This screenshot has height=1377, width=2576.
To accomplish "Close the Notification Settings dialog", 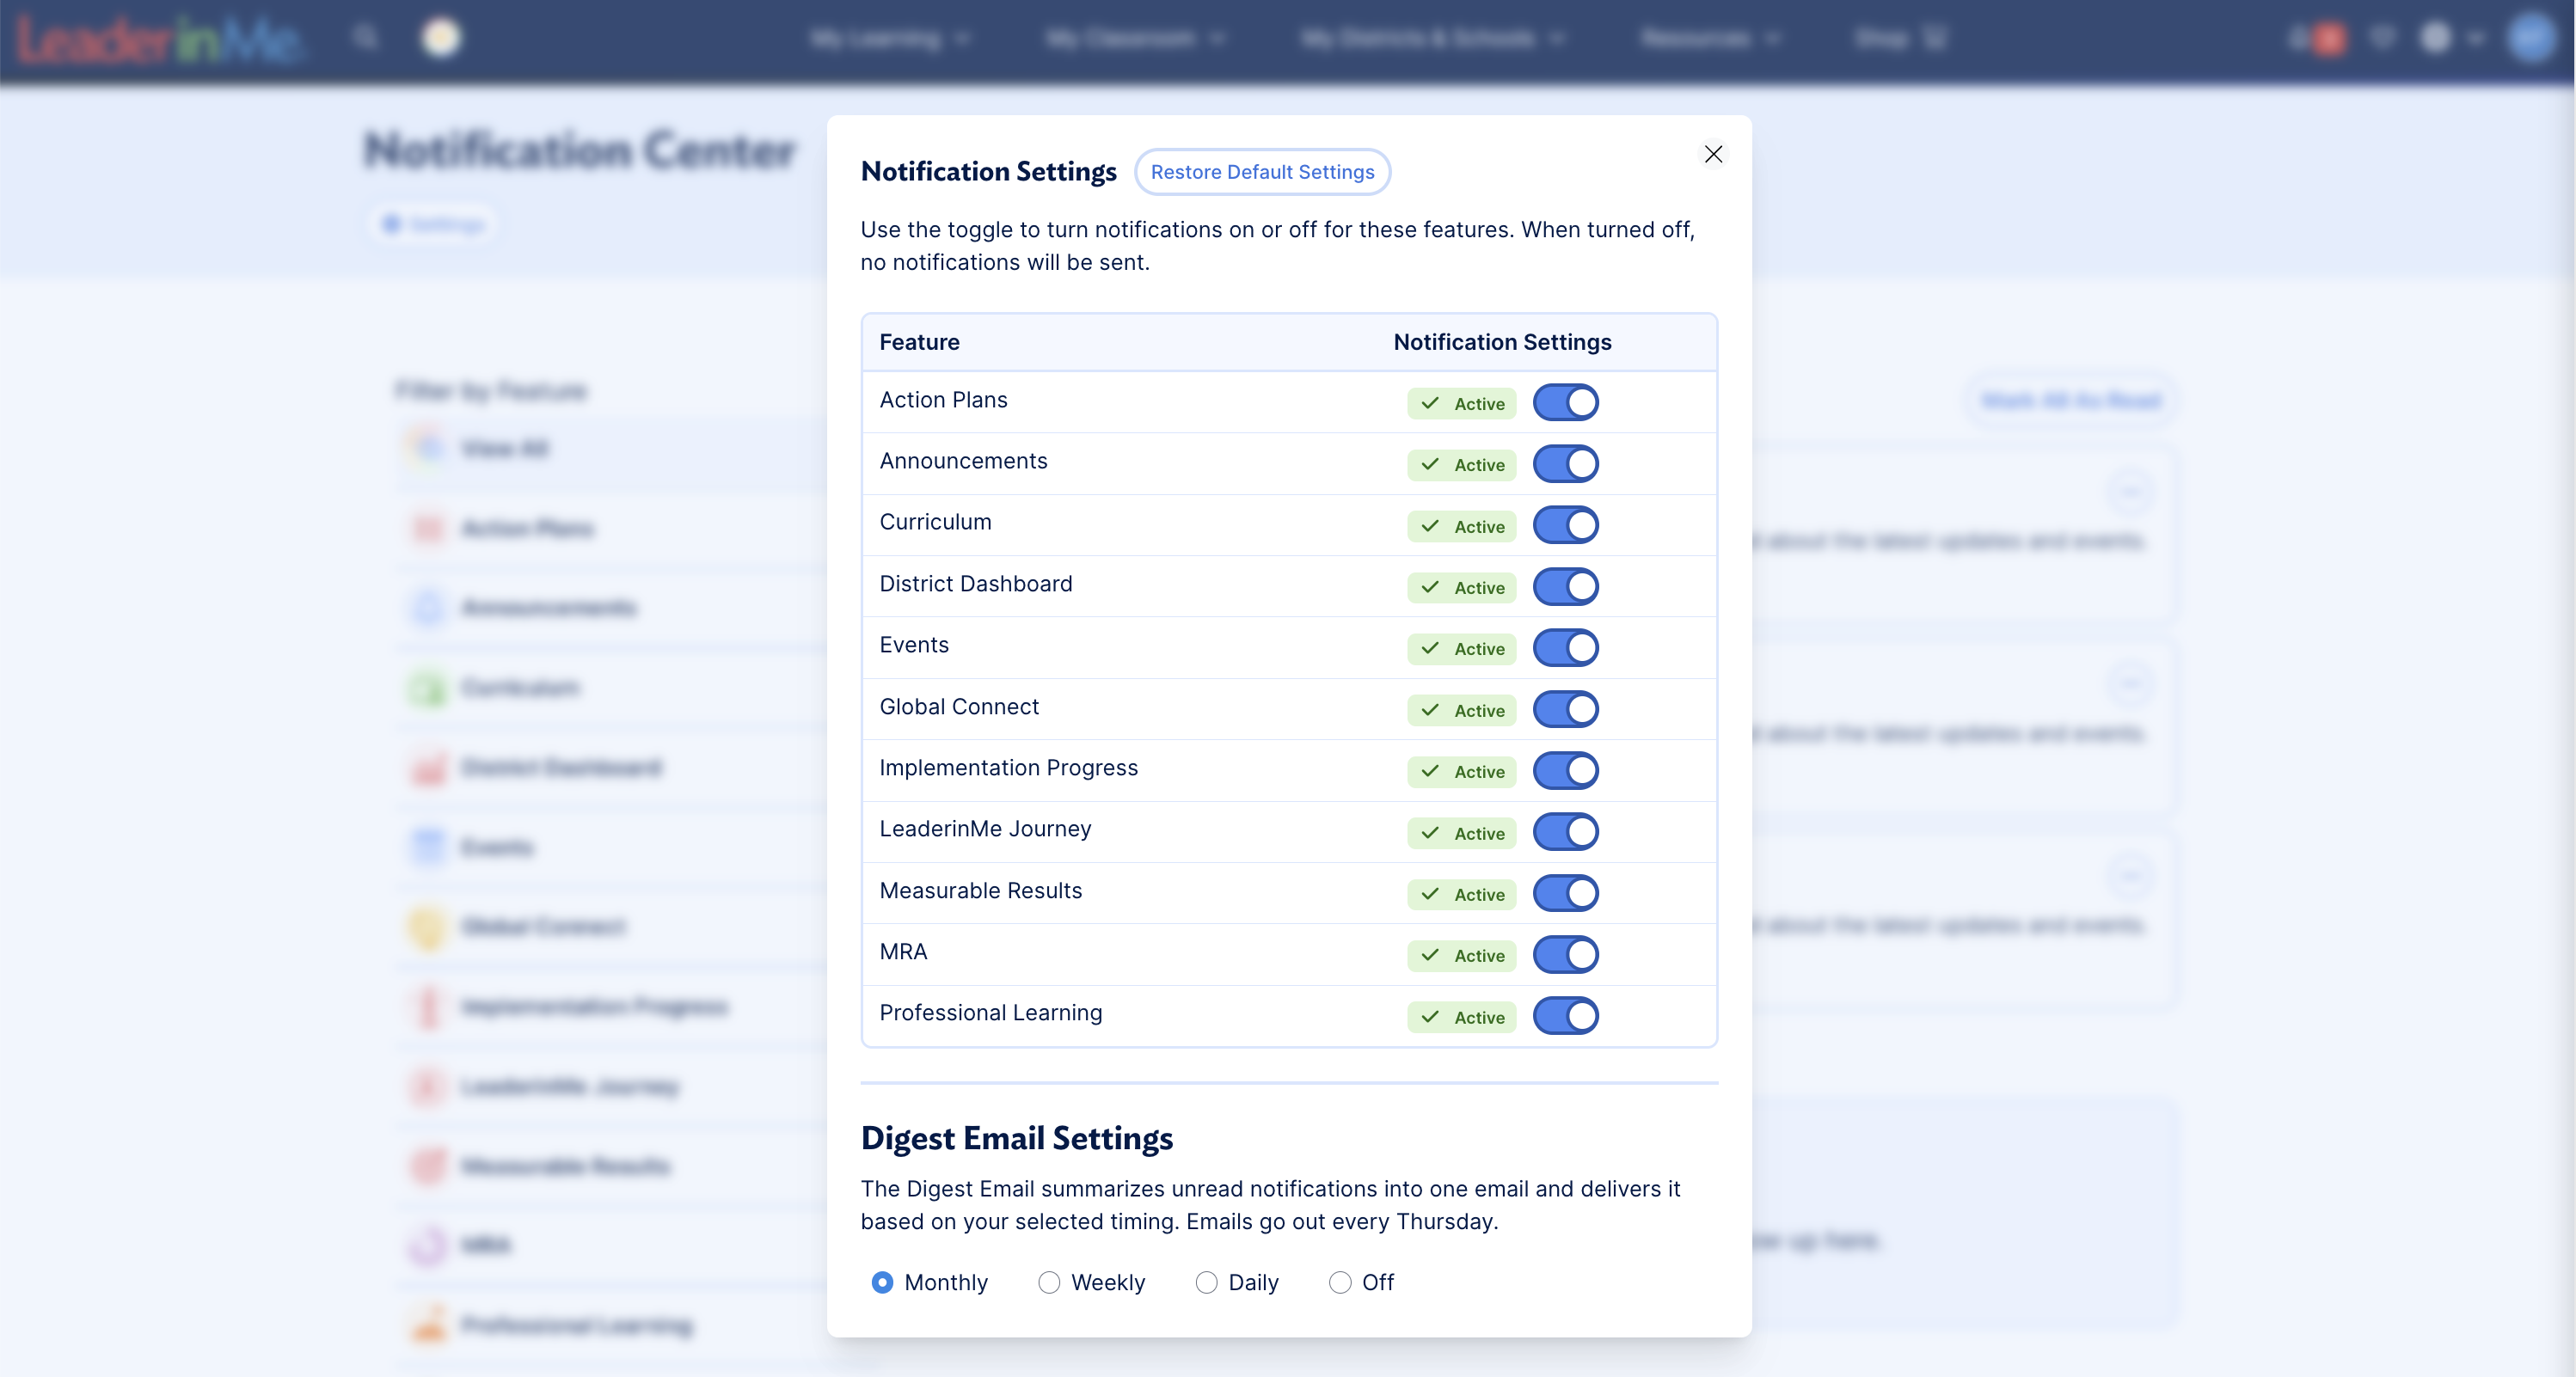I will (x=1713, y=154).
